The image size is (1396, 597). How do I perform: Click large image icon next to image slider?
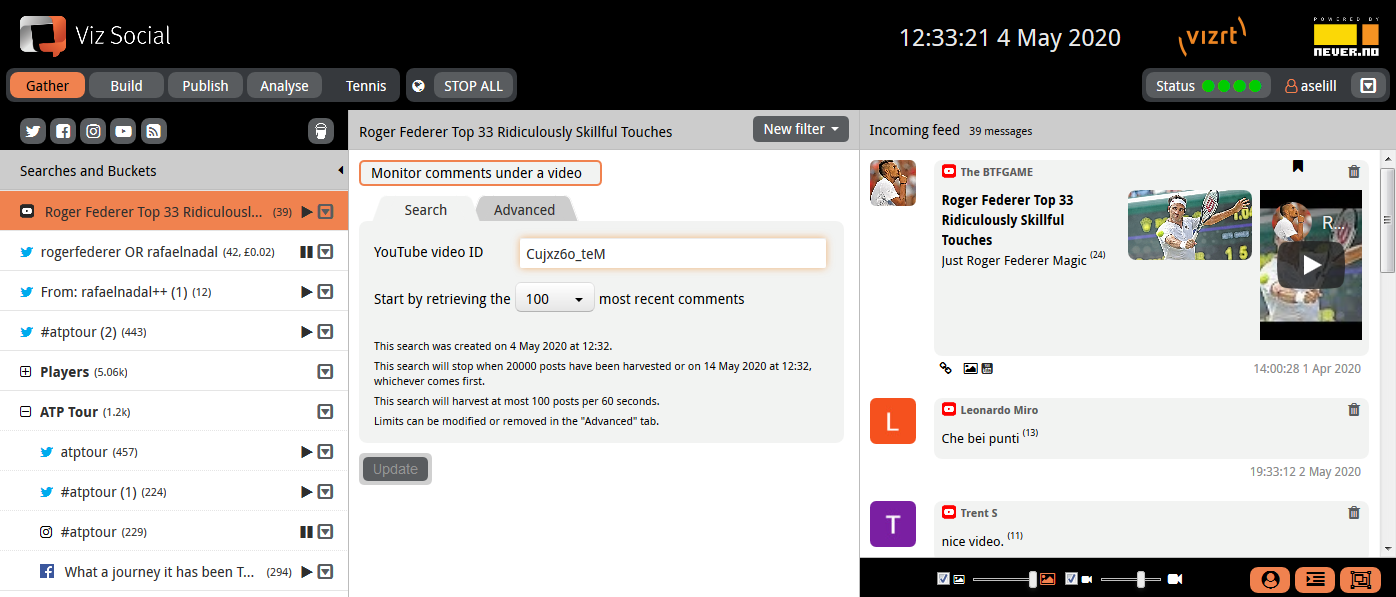tap(1048, 579)
